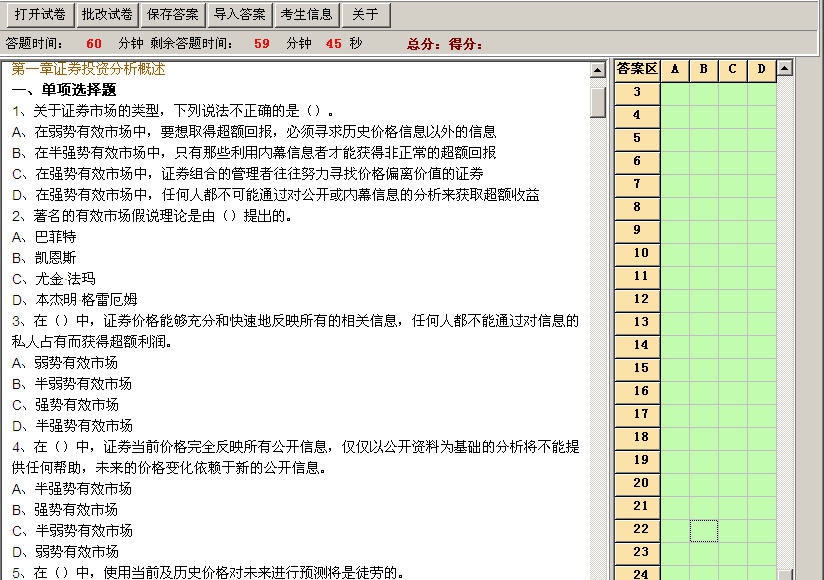Click question 3 option A 弱势有效市场

76,363
